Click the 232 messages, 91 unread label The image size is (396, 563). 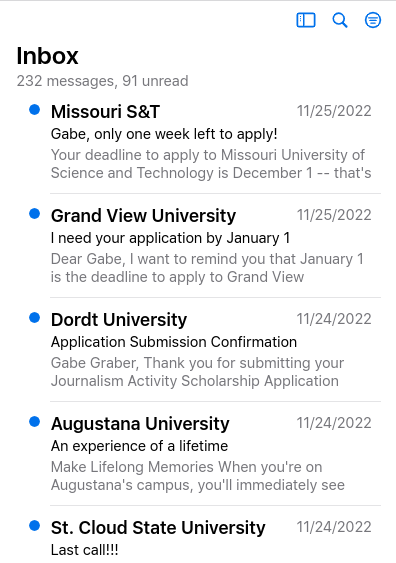point(102,81)
